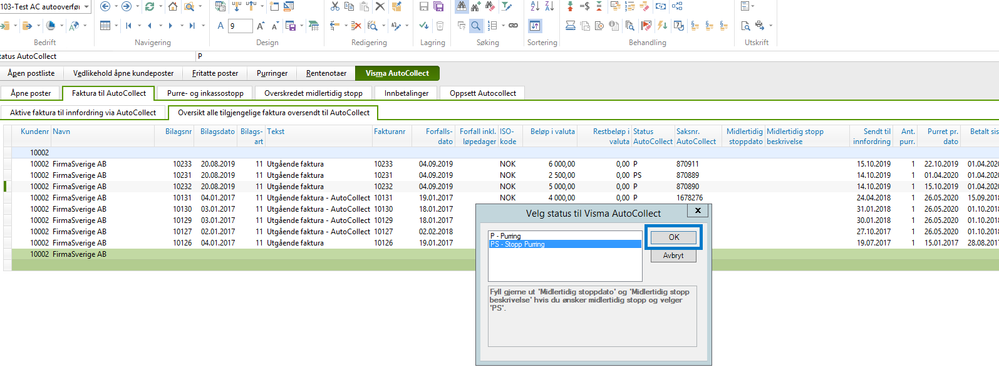Open the dropdown arrow beside the forward arrow
The width and height of the screenshot is (999, 367).
(x=137, y=6)
